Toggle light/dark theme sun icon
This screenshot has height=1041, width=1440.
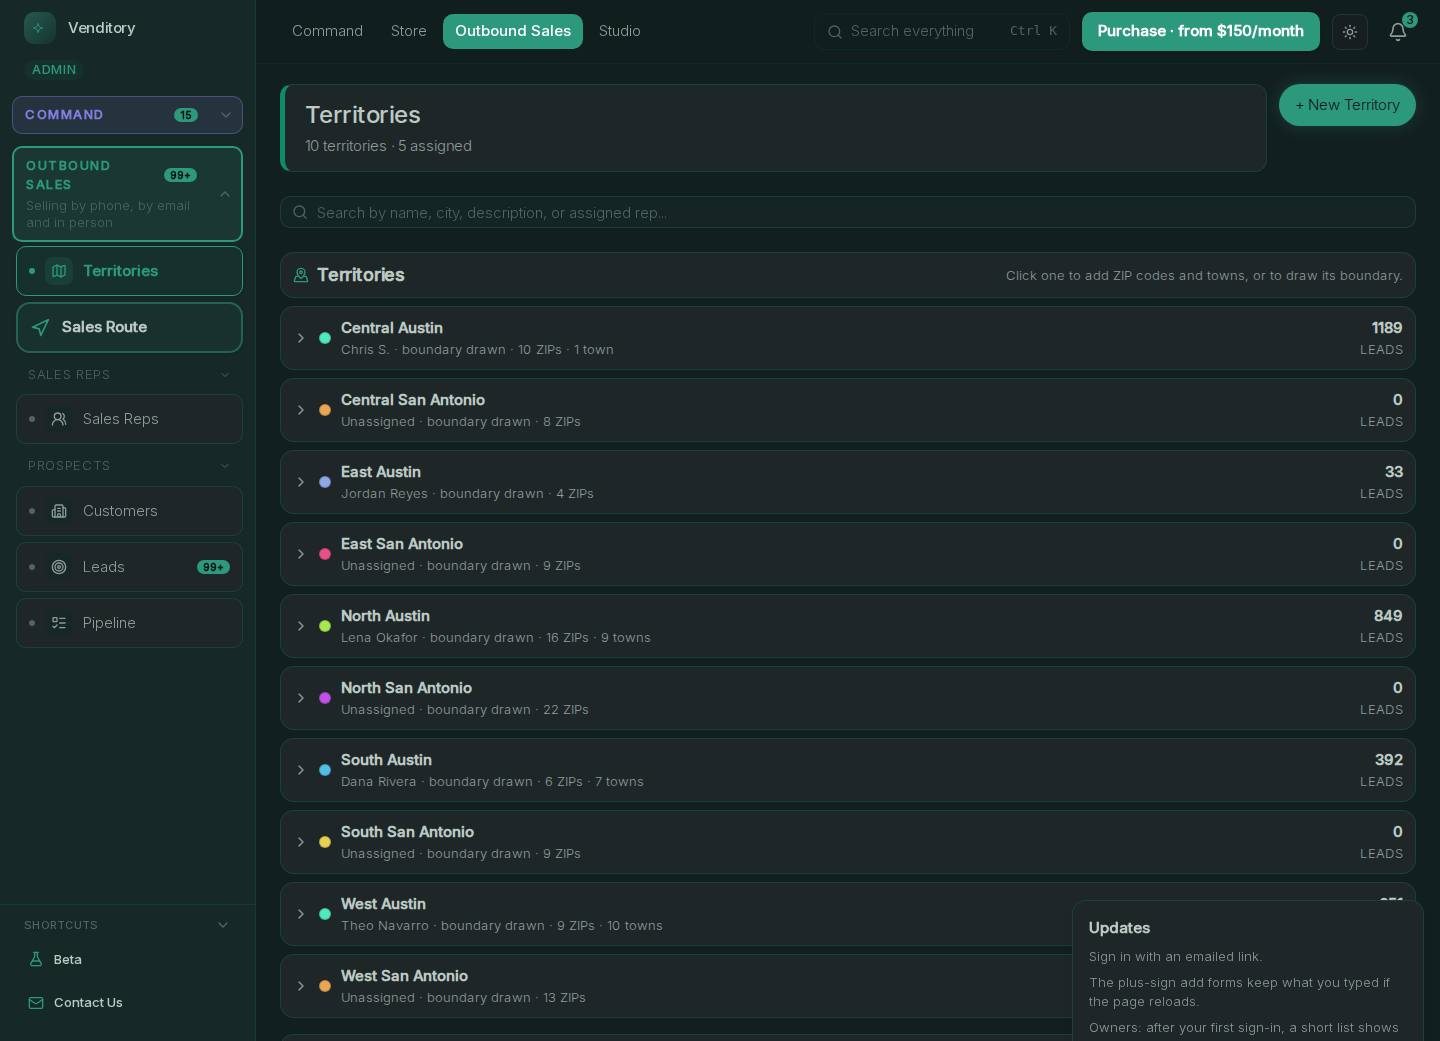pos(1350,32)
